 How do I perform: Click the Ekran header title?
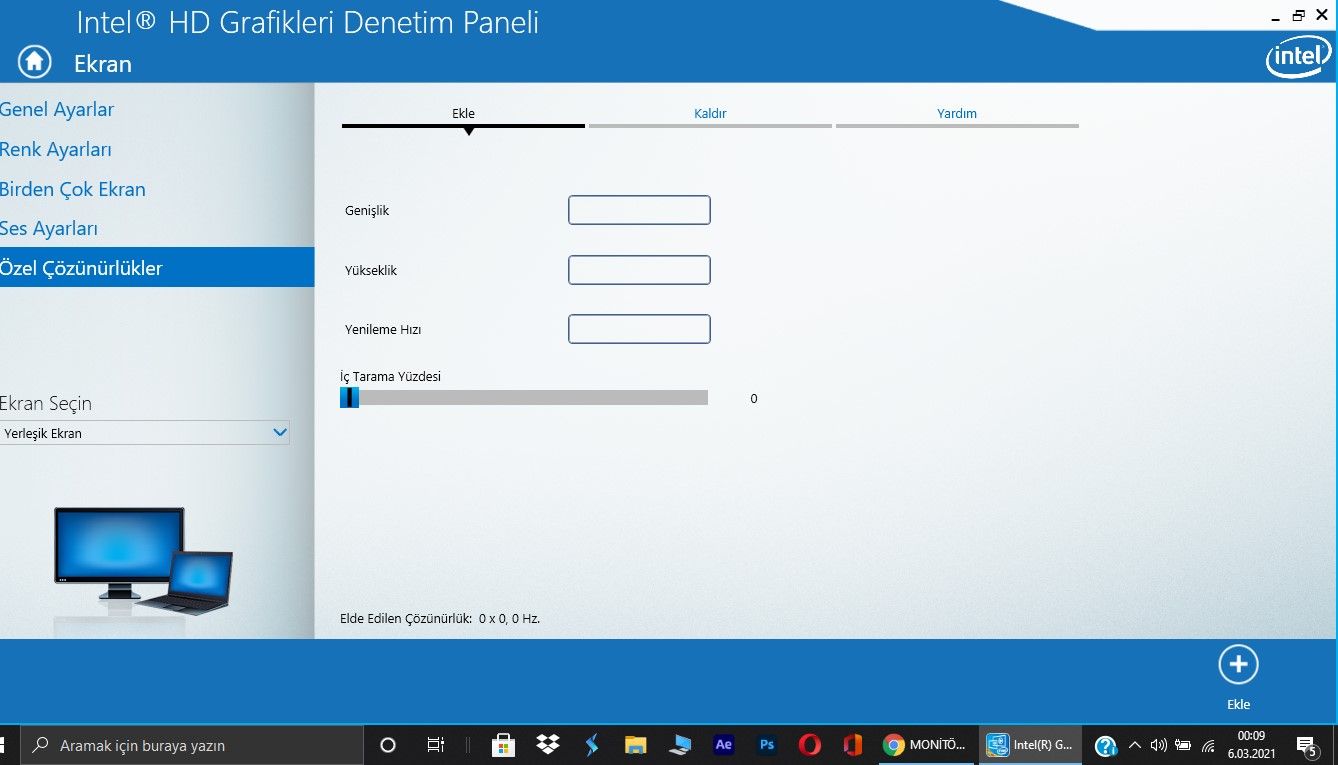tap(103, 63)
